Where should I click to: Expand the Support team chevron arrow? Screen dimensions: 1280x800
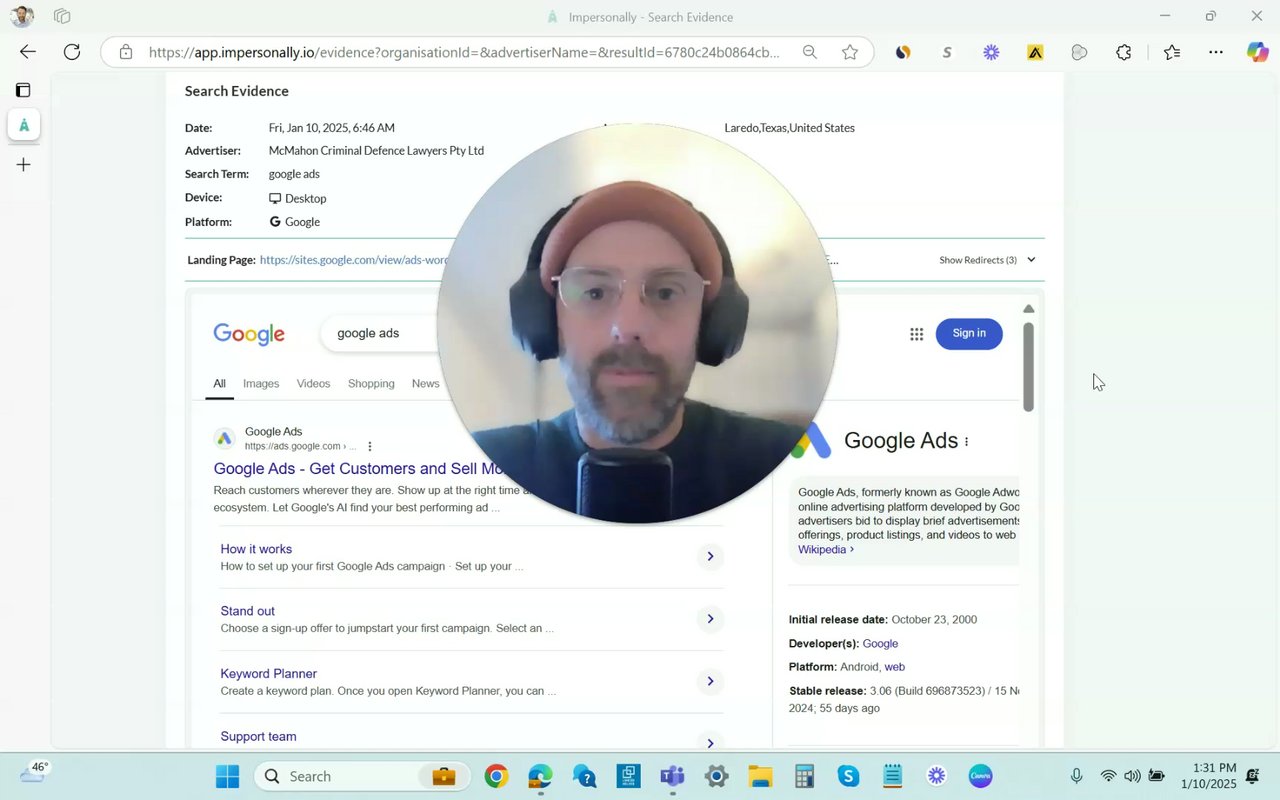pos(710,743)
